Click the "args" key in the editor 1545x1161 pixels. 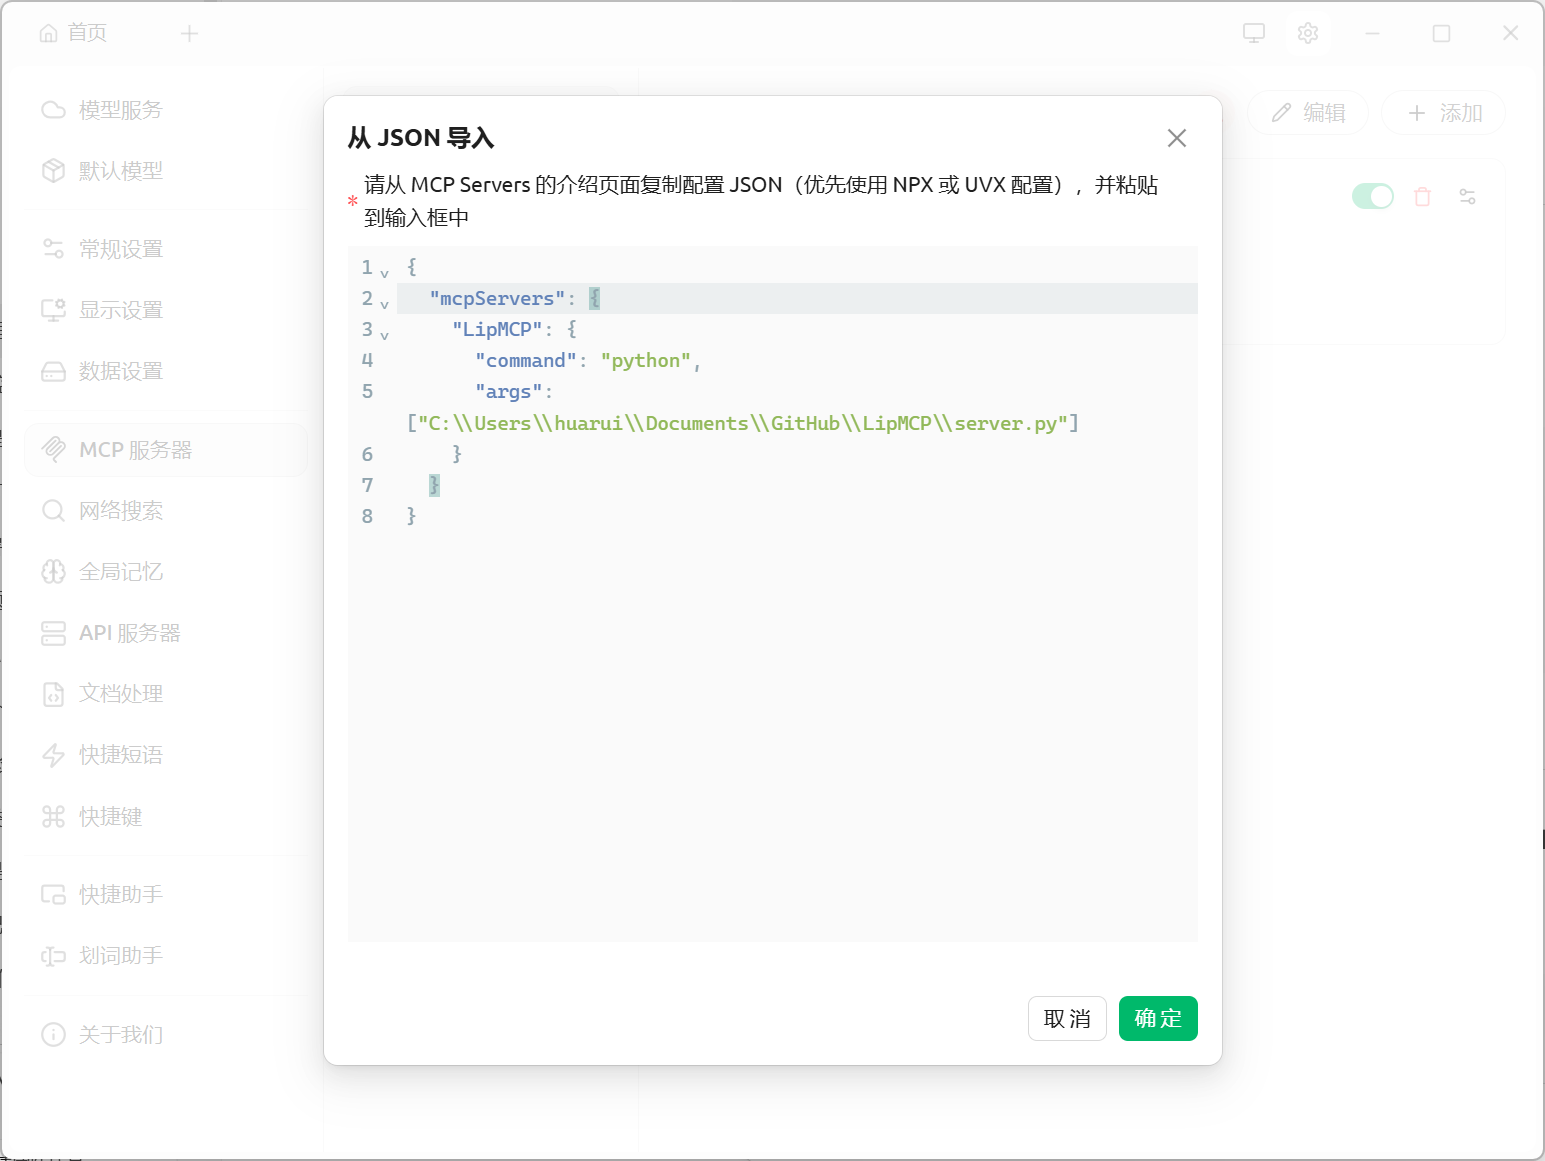[x=508, y=392]
